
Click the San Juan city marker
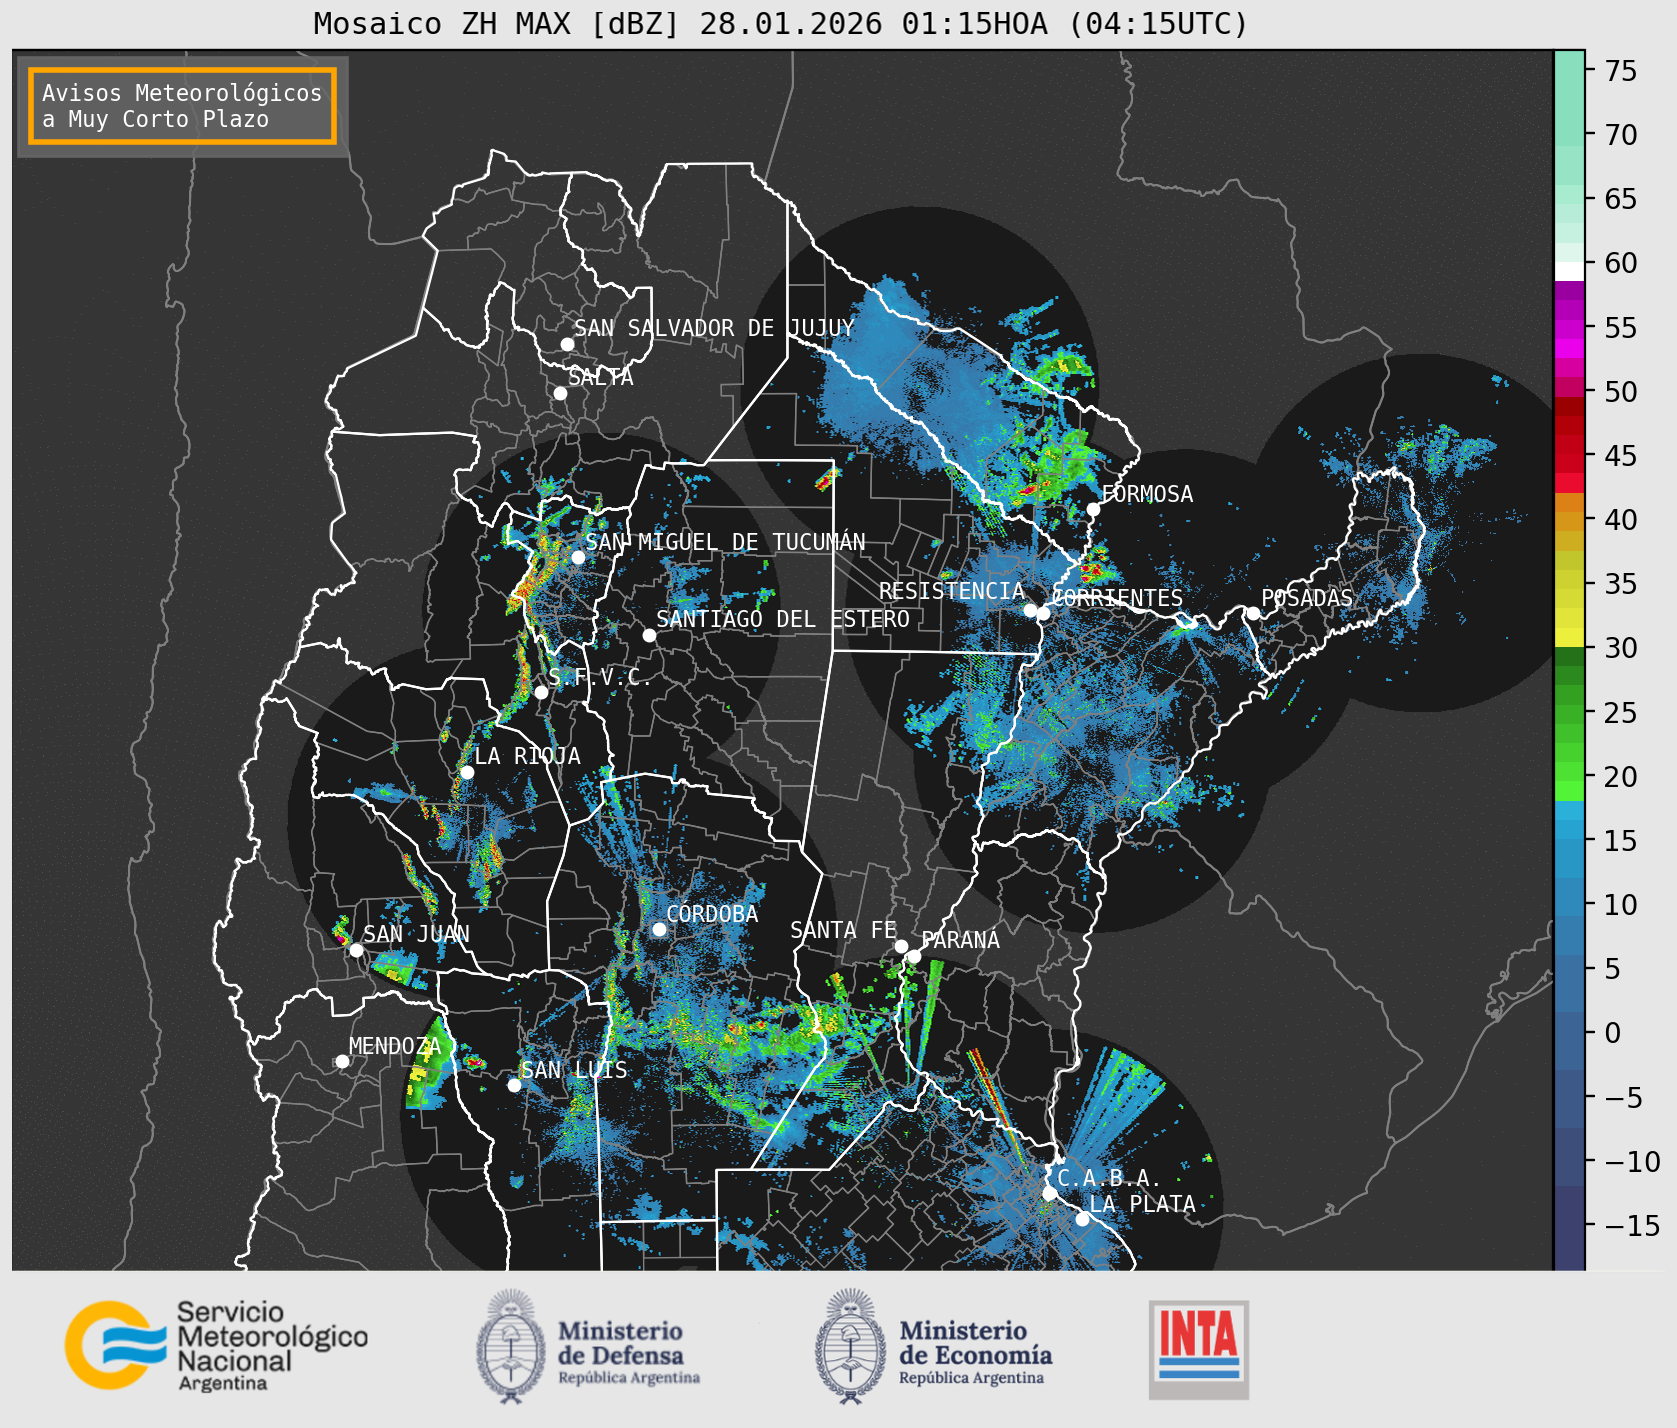click(356, 950)
